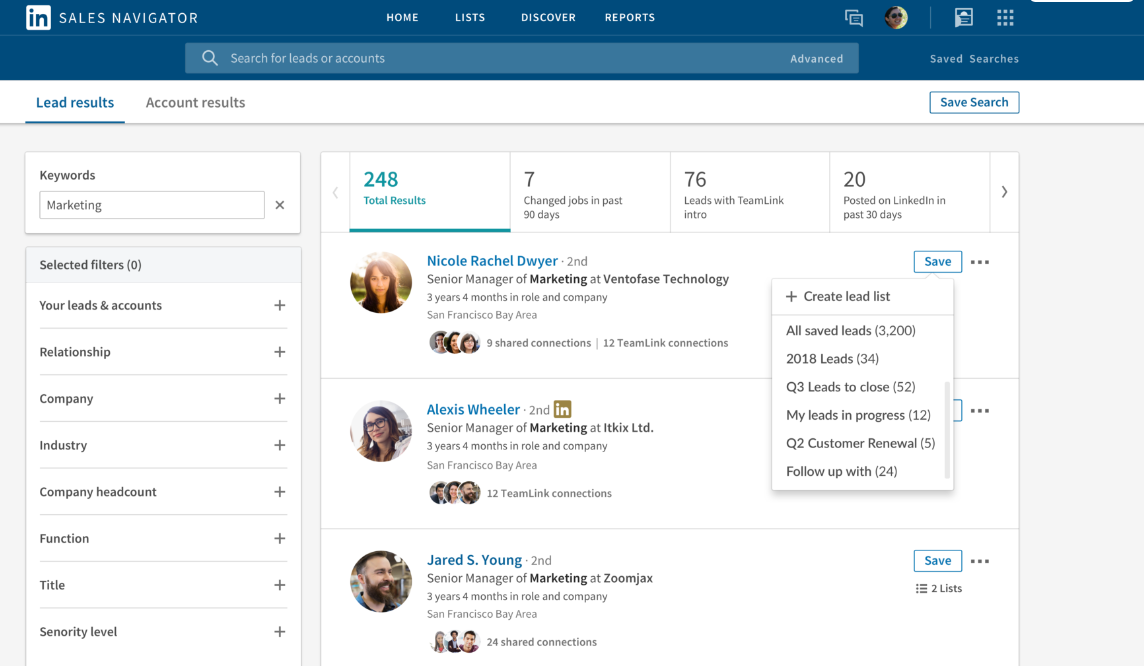Focus the search for leads or accounts field

pos(522,58)
